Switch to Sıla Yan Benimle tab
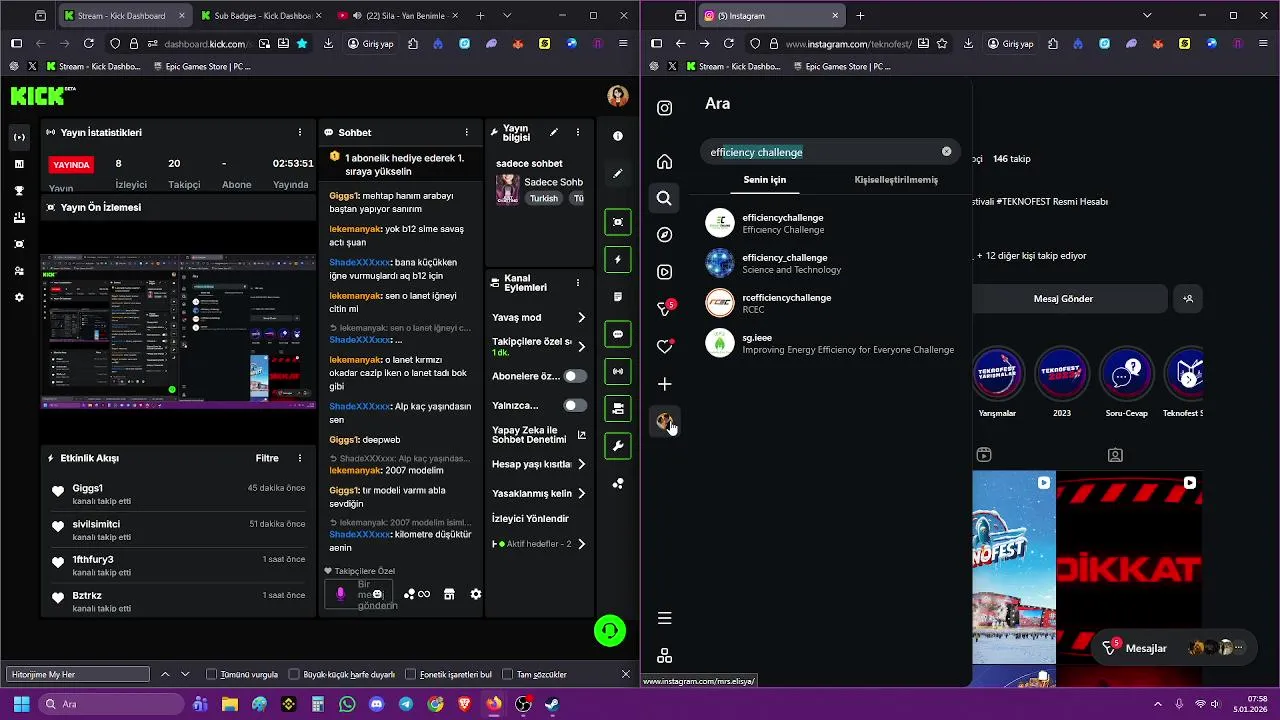Image resolution: width=1280 pixels, height=720 pixels. [398, 16]
